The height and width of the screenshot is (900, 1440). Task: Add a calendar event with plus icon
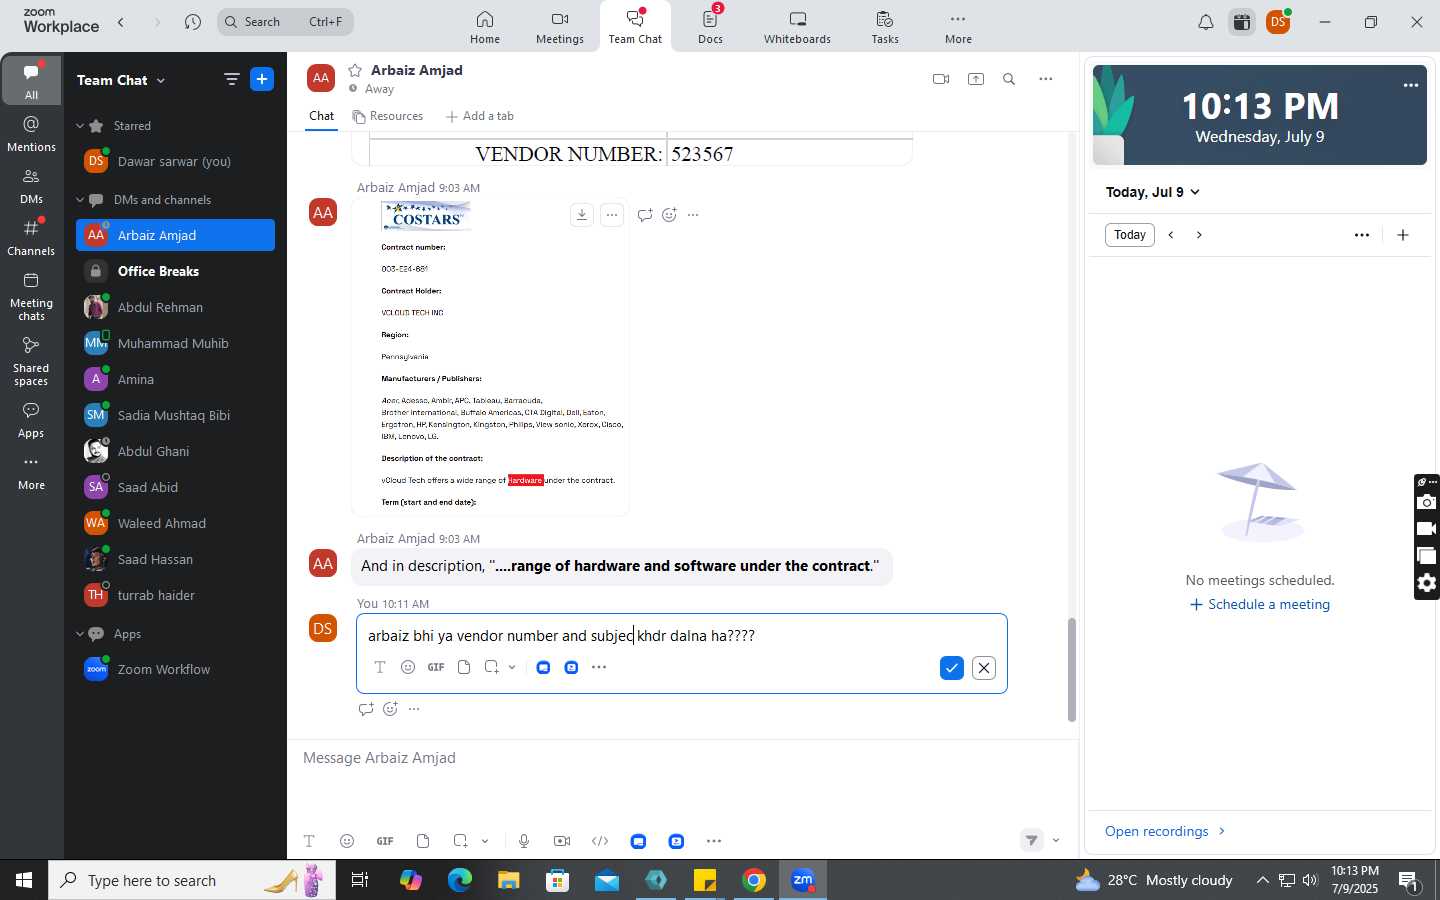(x=1403, y=235)
